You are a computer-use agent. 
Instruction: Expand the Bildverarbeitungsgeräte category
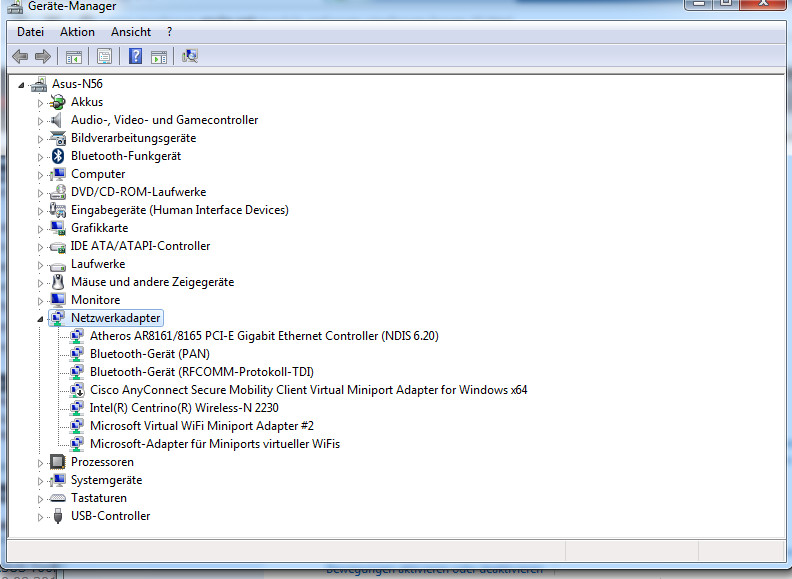pos(40,139)
